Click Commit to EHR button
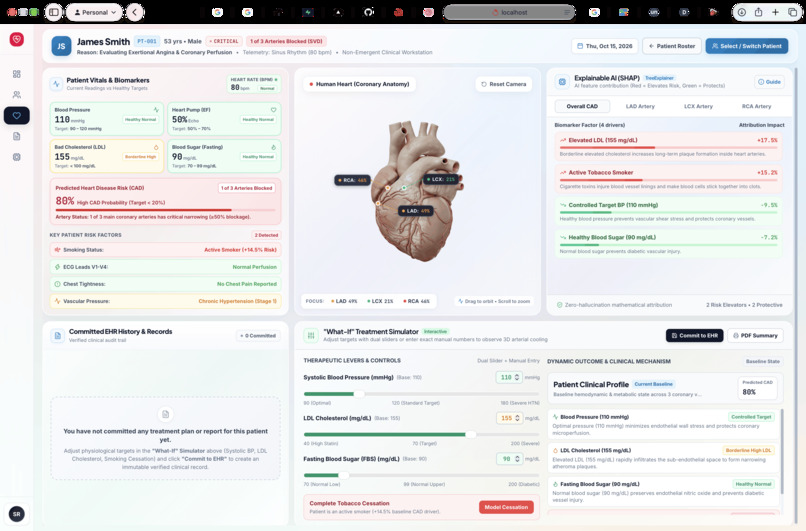 694,336
